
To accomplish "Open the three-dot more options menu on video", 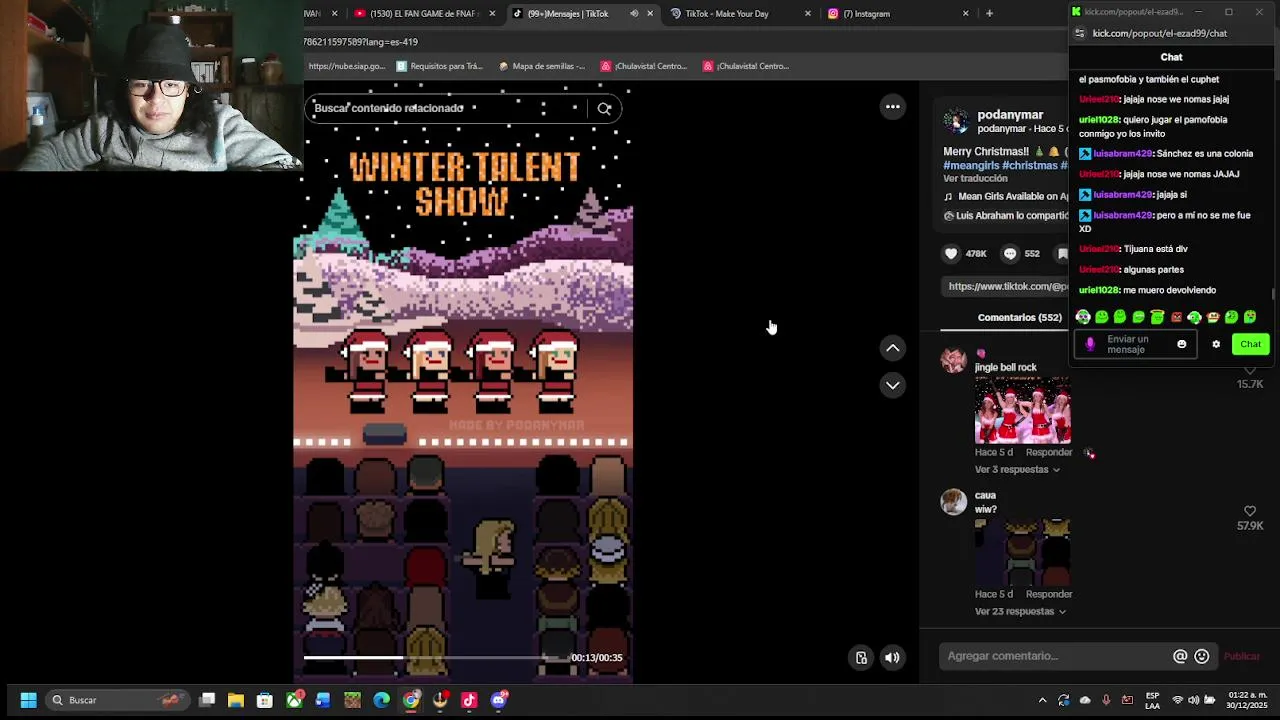I will (x=893, y=107).
